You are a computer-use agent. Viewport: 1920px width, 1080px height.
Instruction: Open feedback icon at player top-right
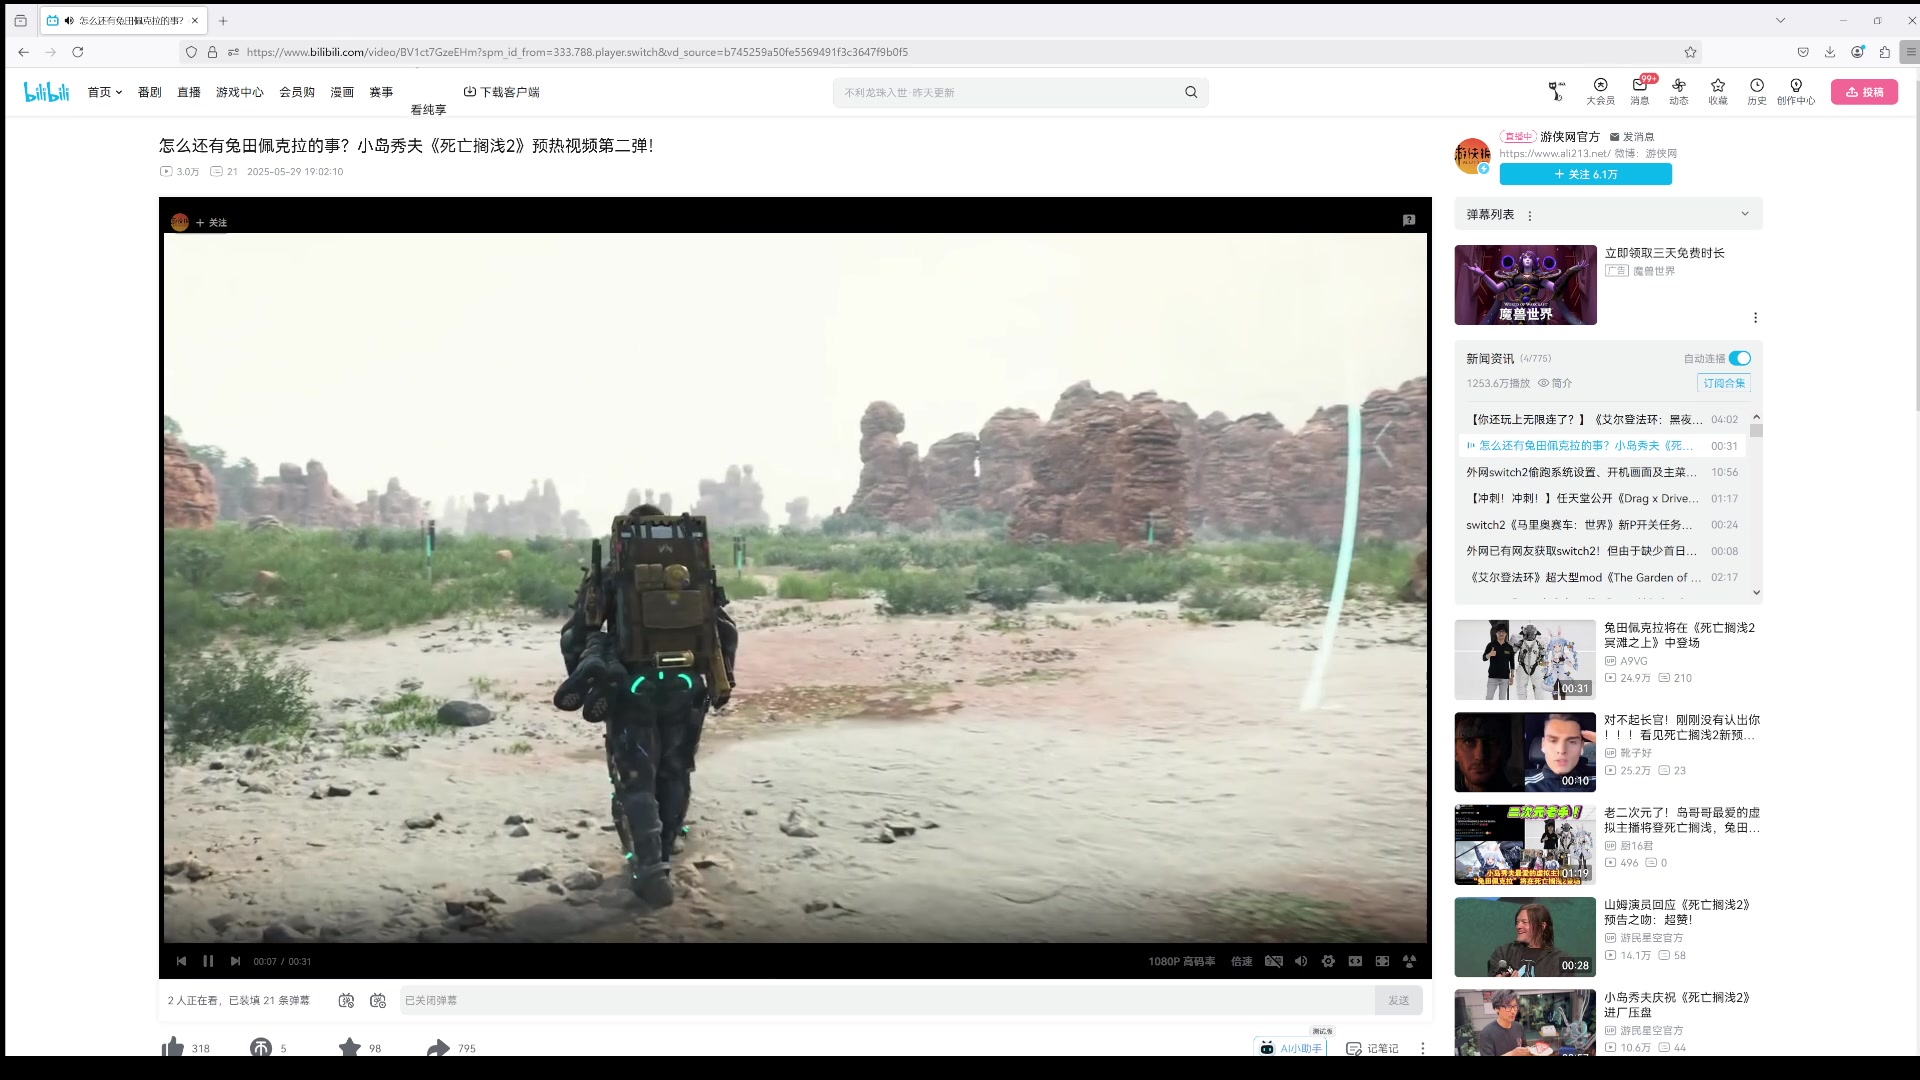click(x=1409, y=220)
